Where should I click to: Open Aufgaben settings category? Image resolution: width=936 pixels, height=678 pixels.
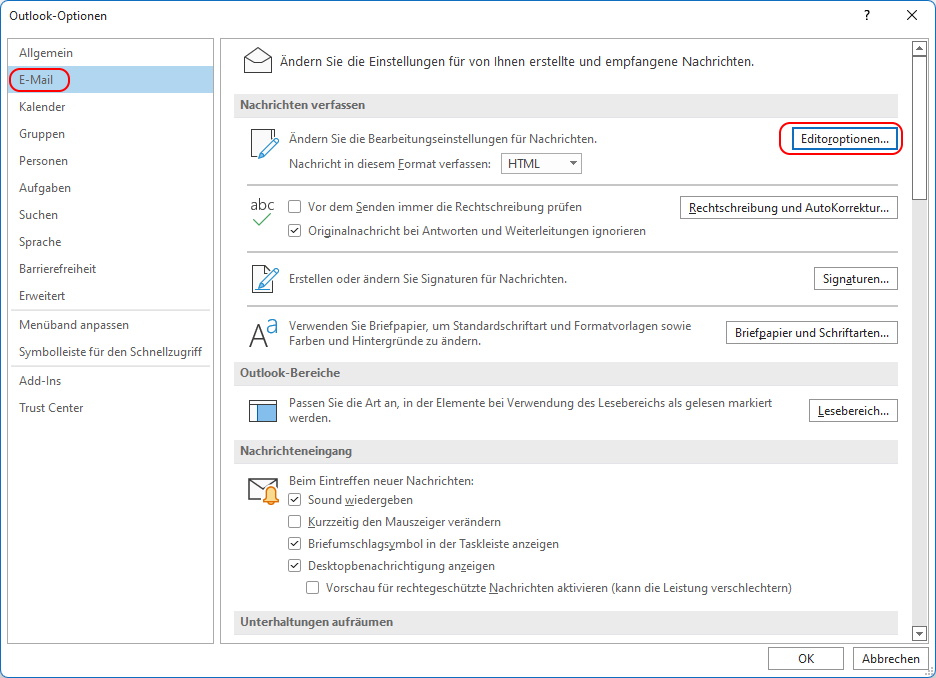111,187
